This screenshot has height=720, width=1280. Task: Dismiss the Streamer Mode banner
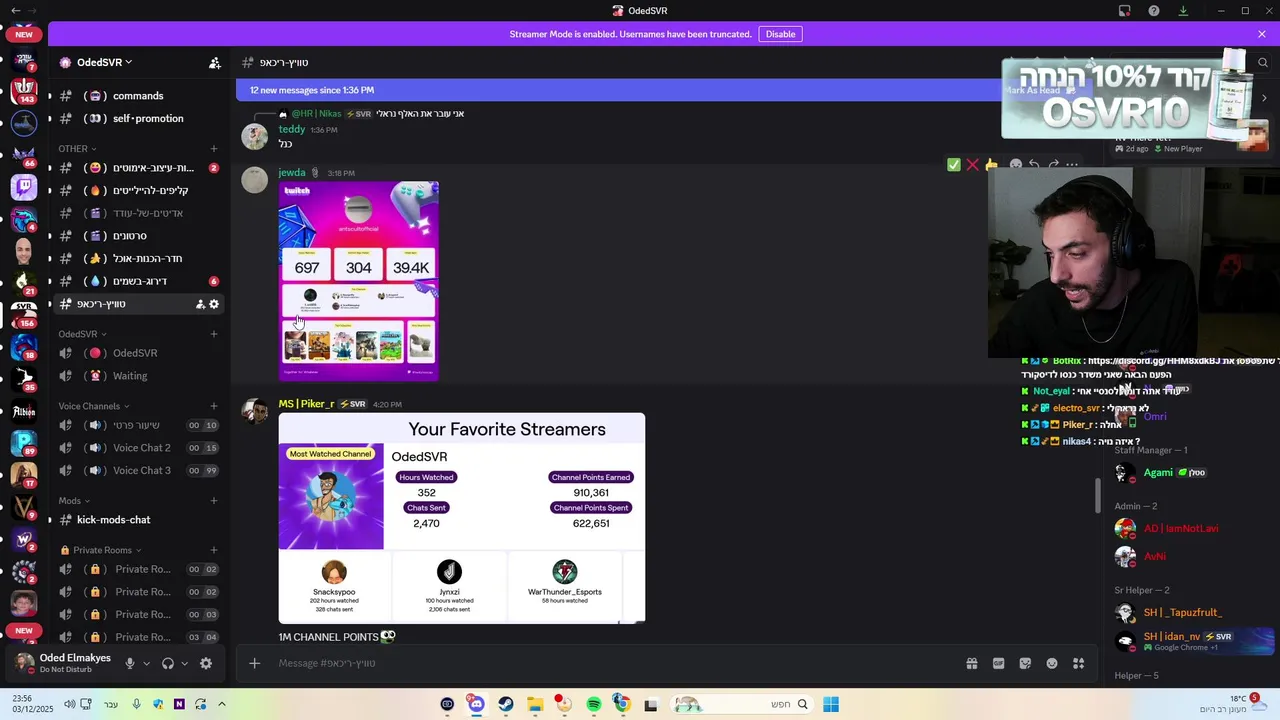coord(1262,34)
